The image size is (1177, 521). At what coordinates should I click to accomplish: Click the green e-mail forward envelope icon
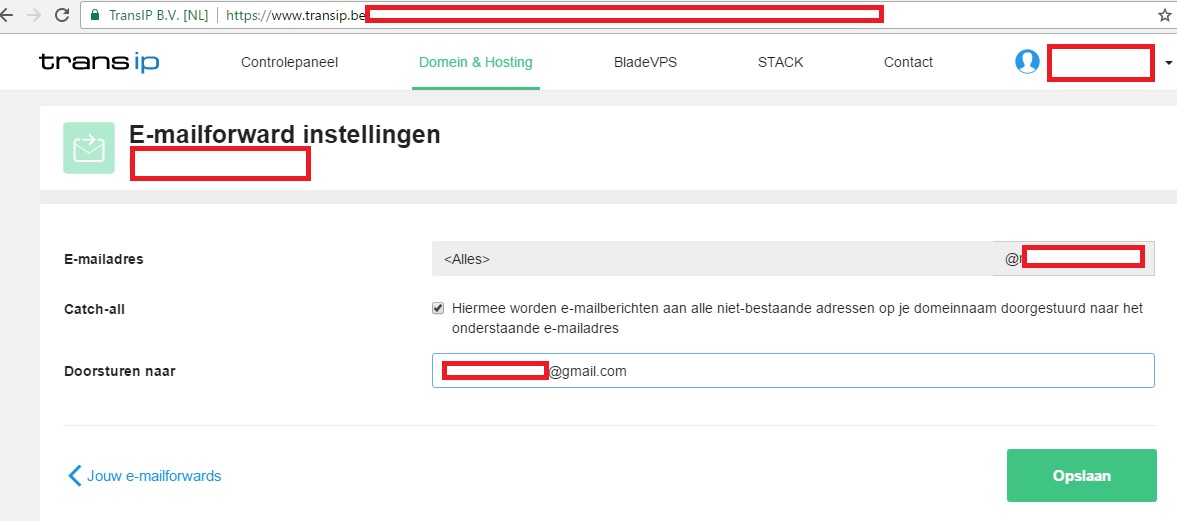88,148
